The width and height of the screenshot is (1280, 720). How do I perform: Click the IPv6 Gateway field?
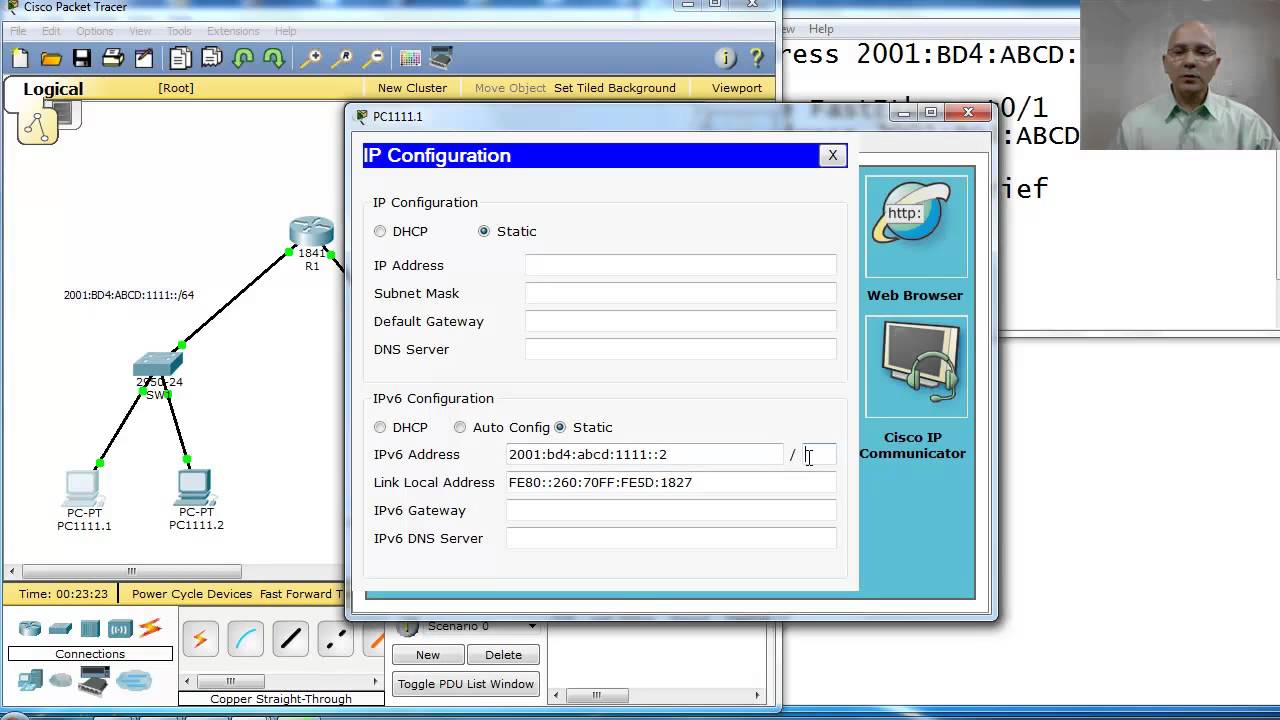[x=671, y=510]
